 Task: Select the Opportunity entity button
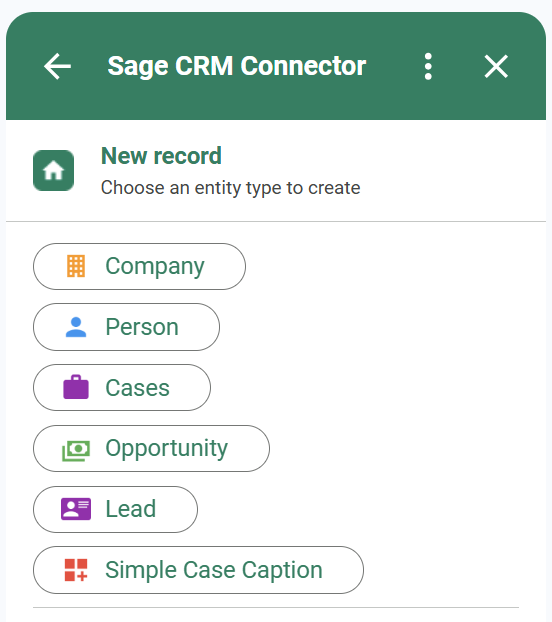[151, 448]
